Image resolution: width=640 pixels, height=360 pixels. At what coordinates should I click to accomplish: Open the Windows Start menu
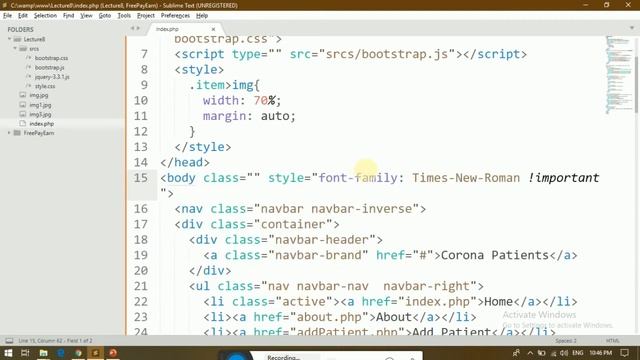[8, 353]
